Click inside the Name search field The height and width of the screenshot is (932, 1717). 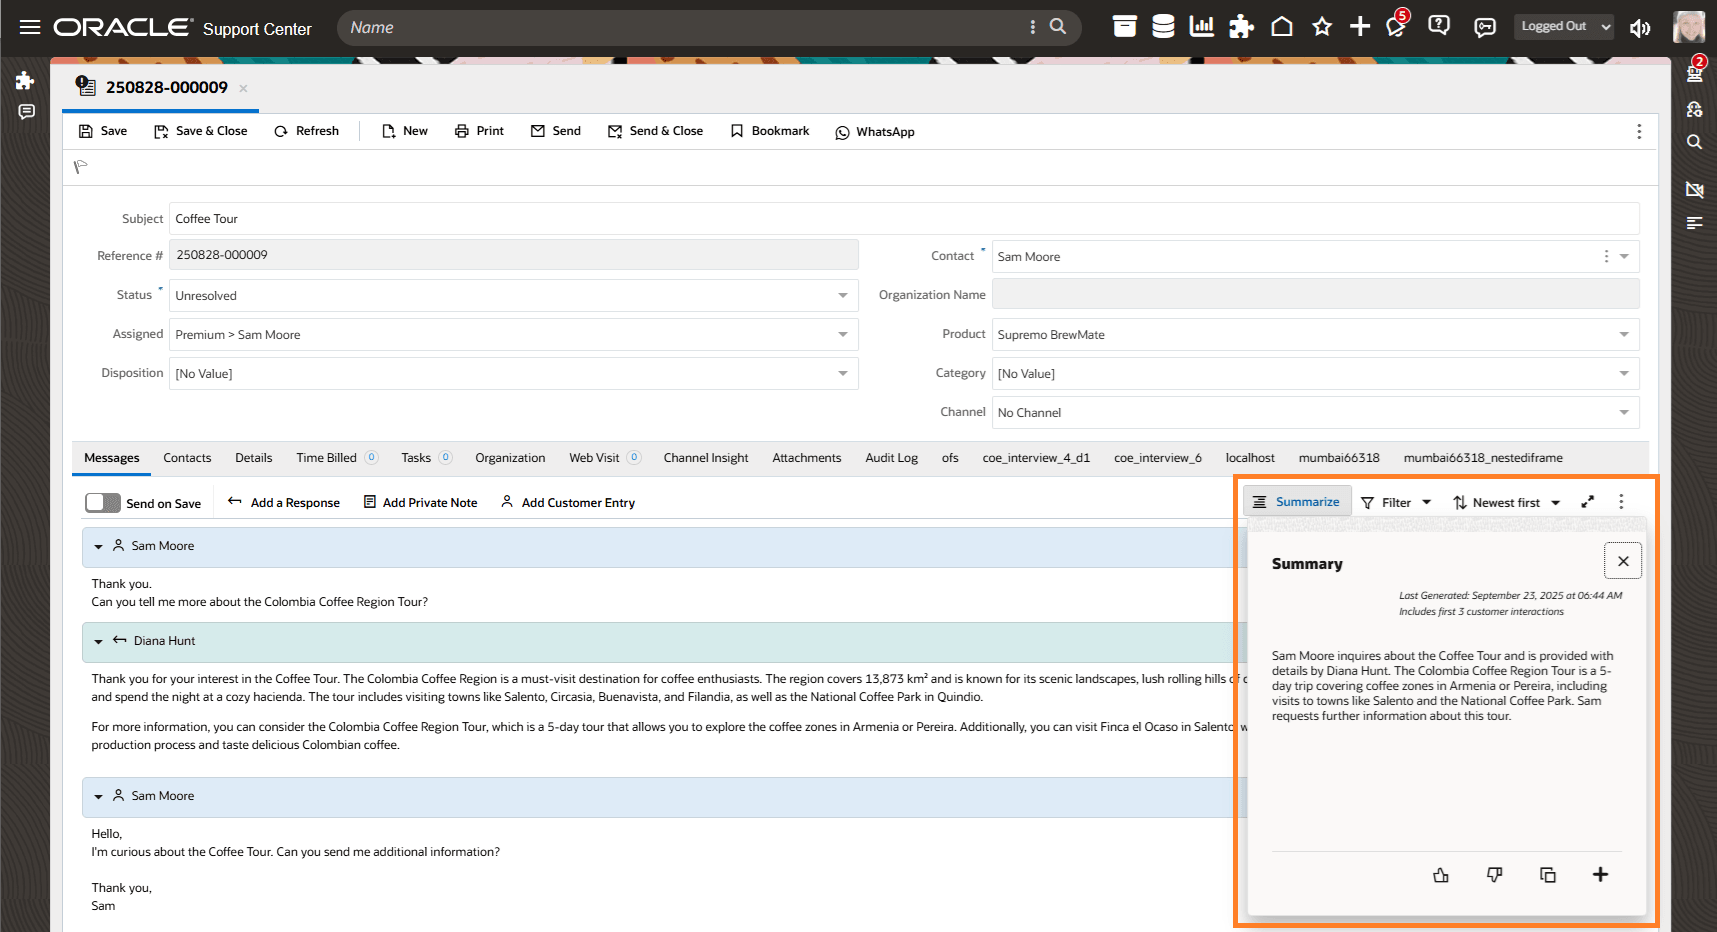pyautogui.click(x=600, y=27)
